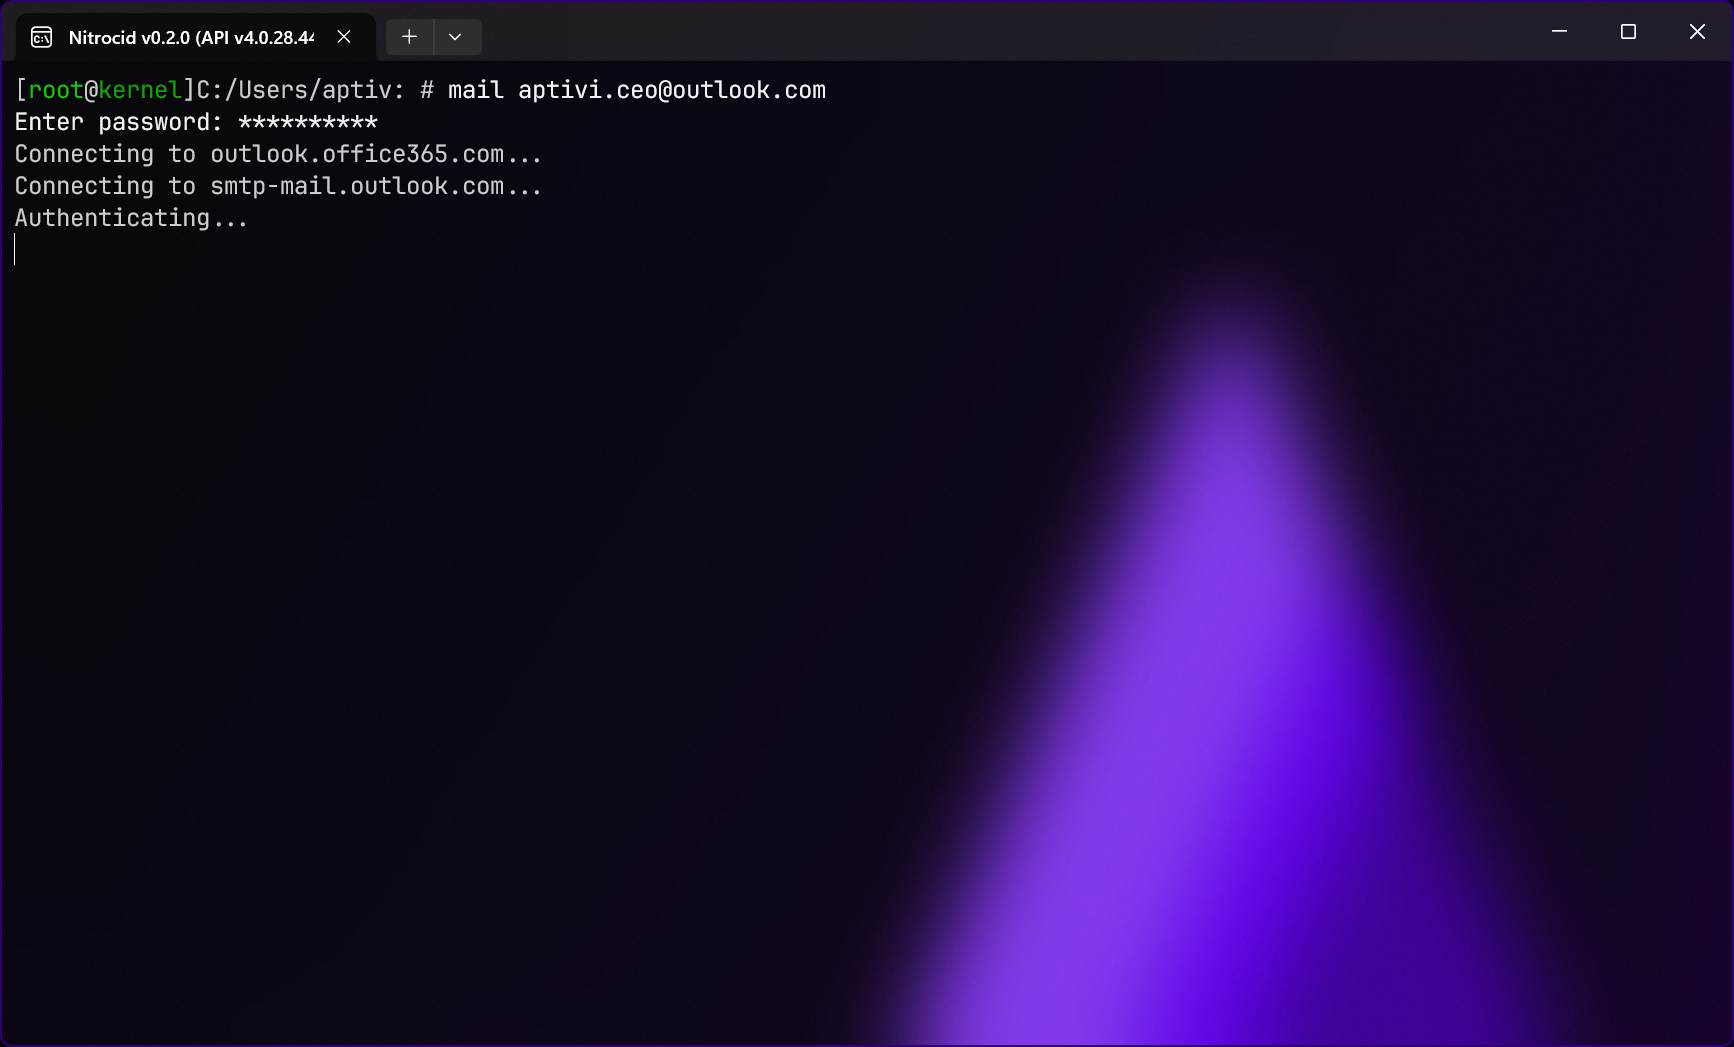The height and width of the screenshot is (1047, 1734).
Task: Click the C:/Users/aptiv path in the prompt
Action: coord(294,90)
